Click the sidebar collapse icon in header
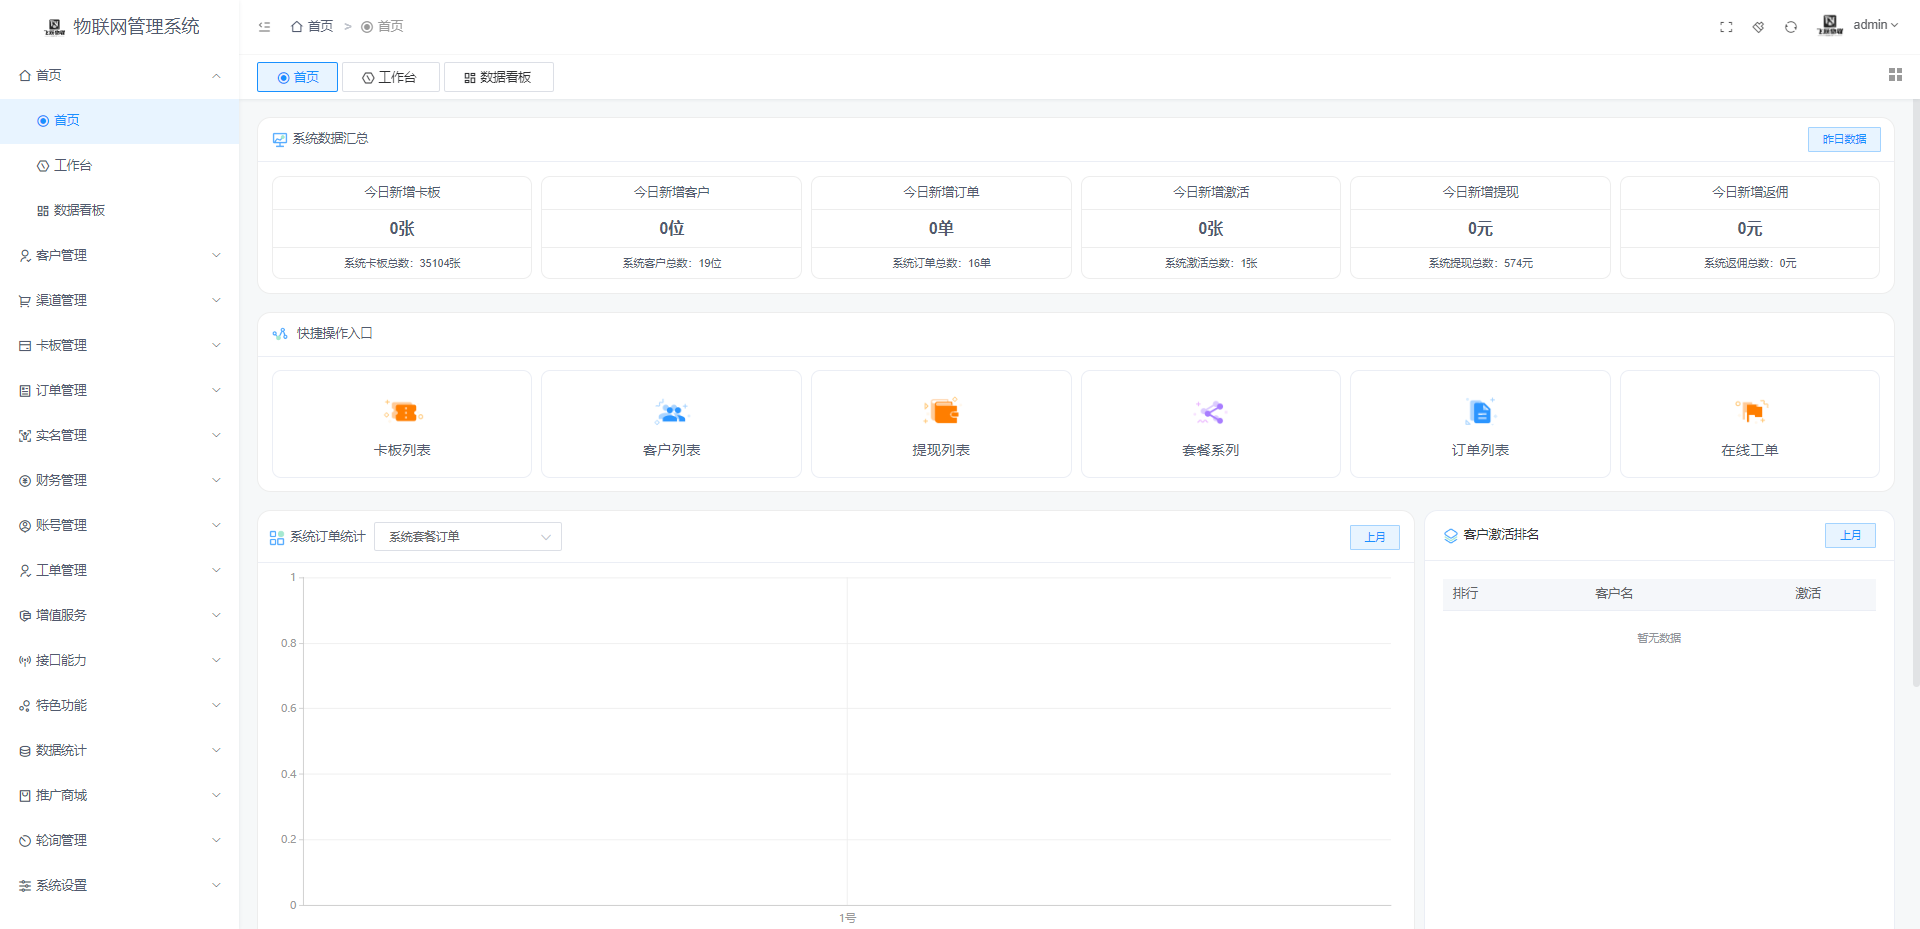The height and width of the screenshot is (929, 1920). 264,27
